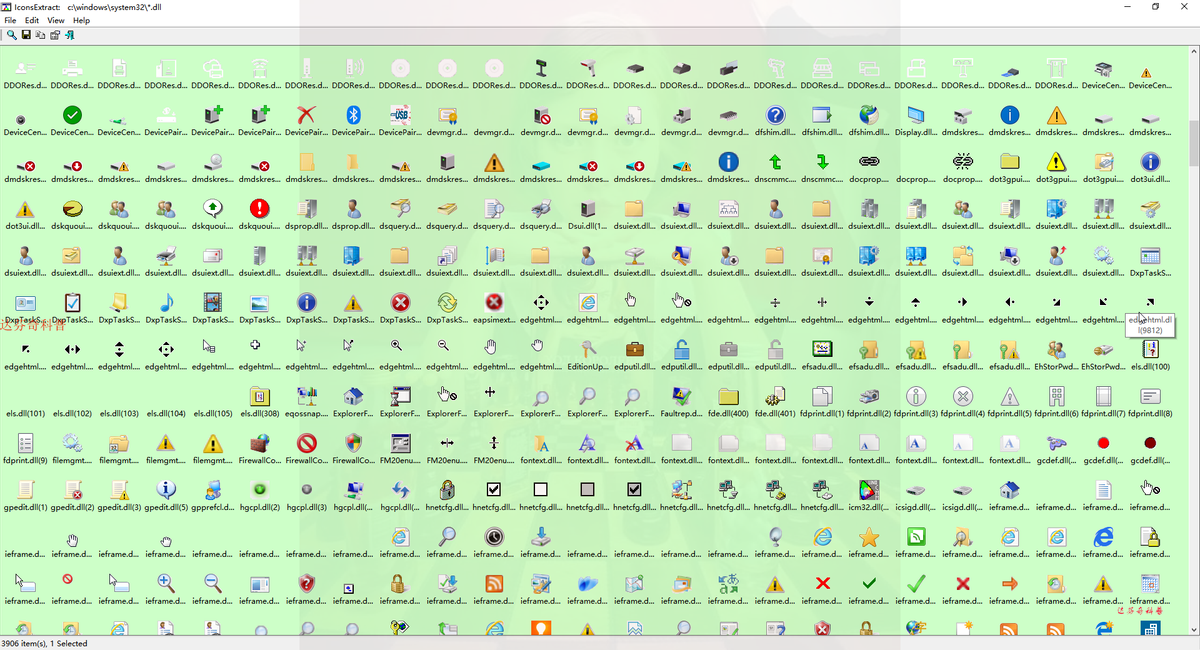Select the gpedit.dll(5) info balloon icon
This screenshot has height=650, width=1200.
click(166, 490)
